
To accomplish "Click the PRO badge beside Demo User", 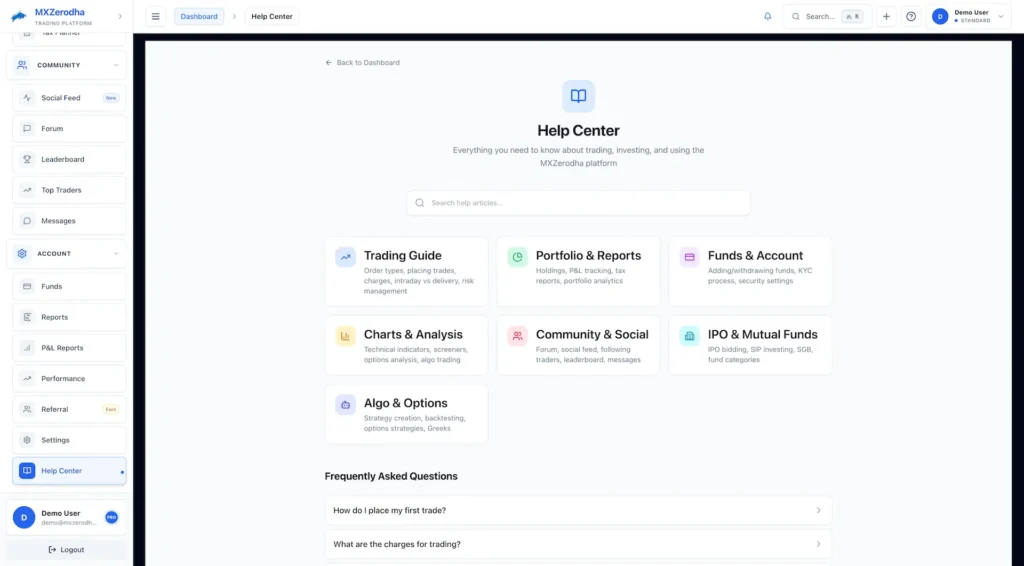I will coord(112,517).
